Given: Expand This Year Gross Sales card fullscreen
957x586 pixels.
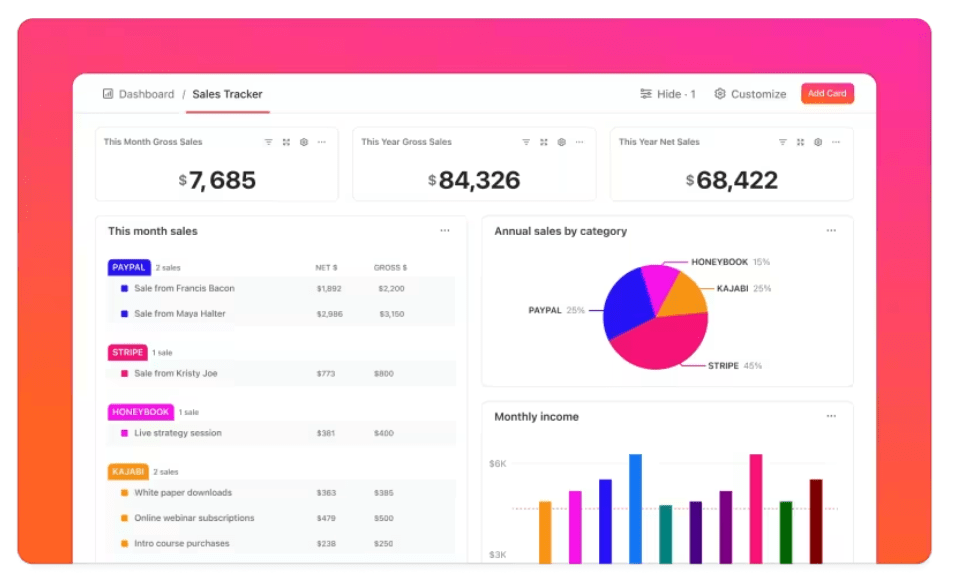Looking at the screenshot, I should (x=544, y=142).
